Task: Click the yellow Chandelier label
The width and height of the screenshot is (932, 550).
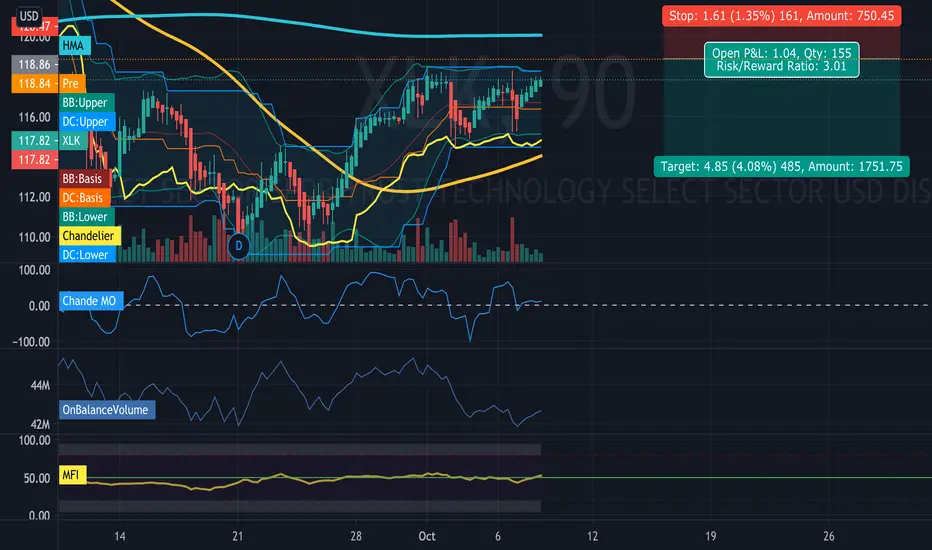Action: 90,235
